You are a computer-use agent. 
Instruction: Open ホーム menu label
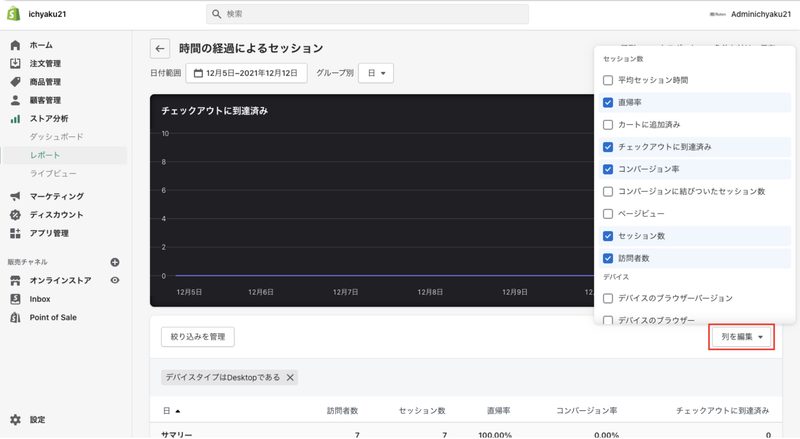pos(41,45)
